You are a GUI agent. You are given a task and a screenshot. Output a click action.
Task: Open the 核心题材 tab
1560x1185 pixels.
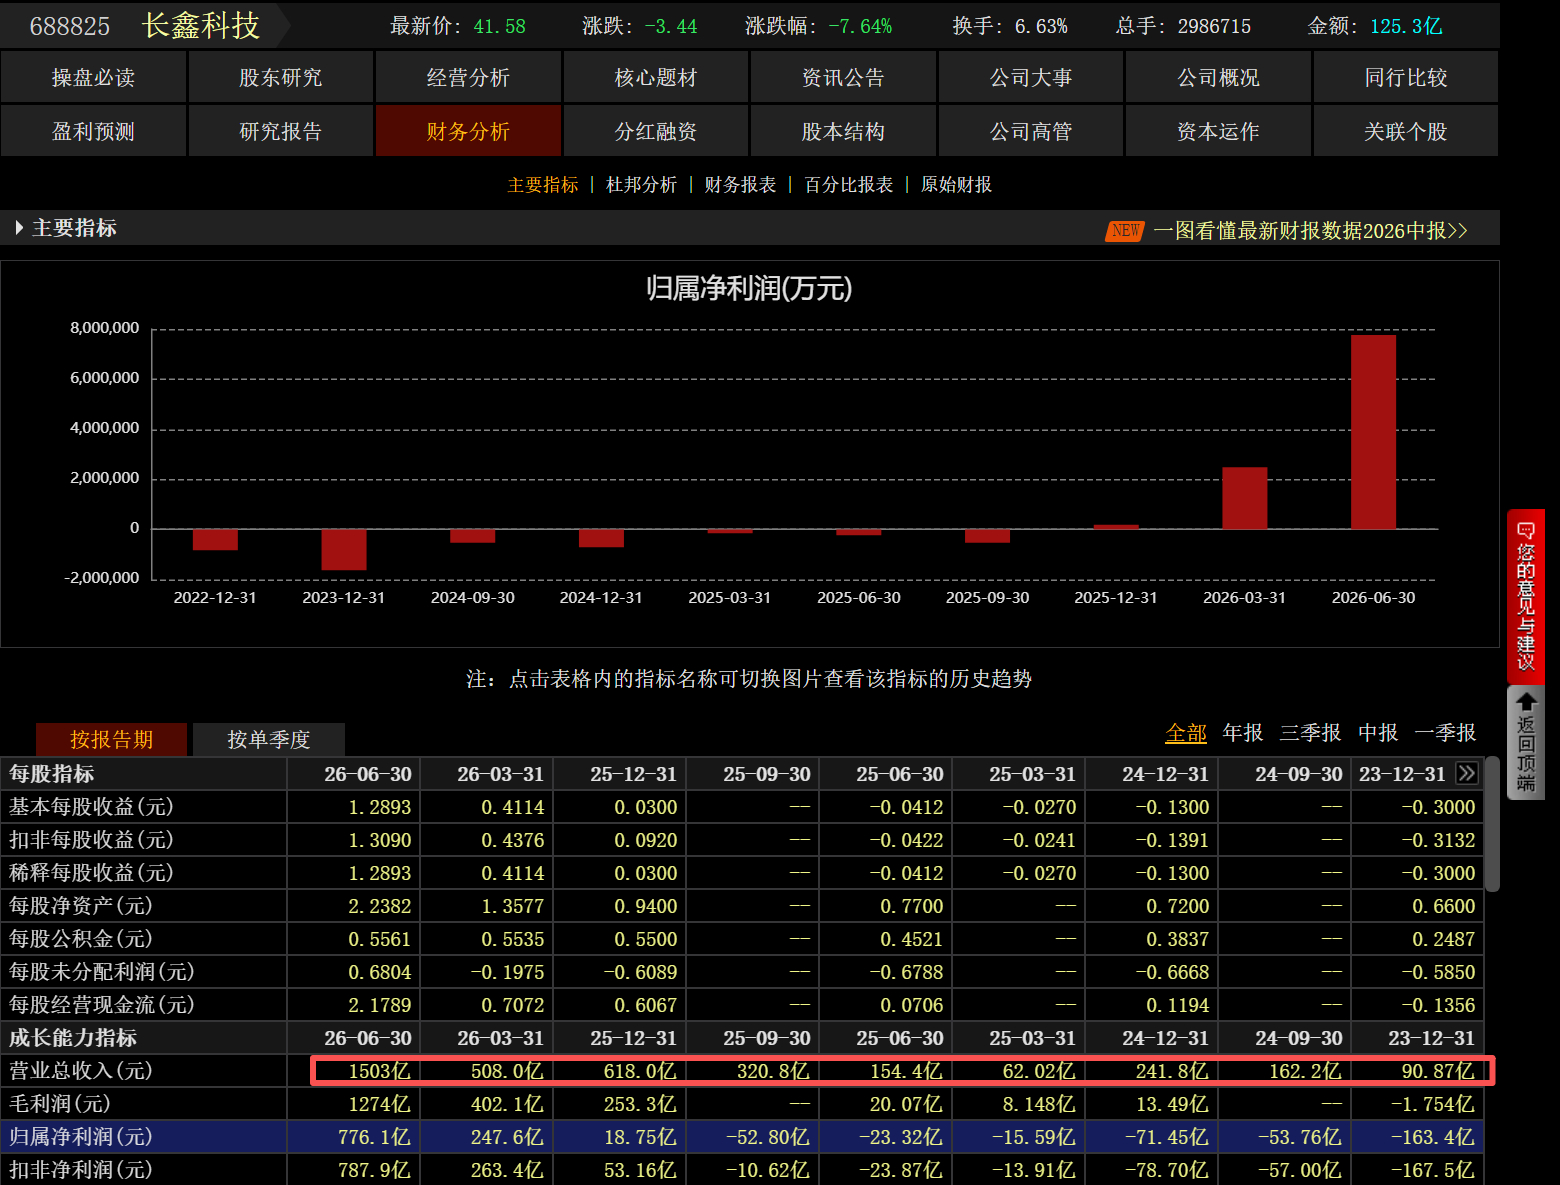click(x=656, y=77)
